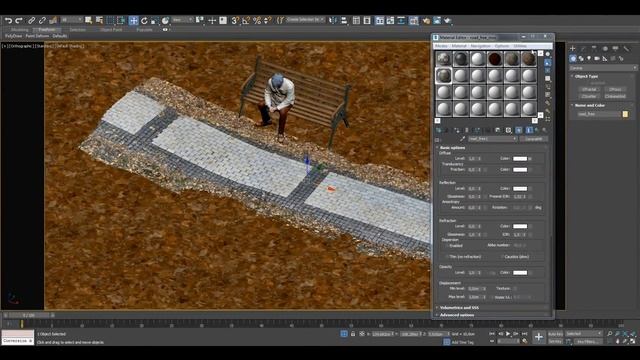Viewport: 640px width, 360px height.
Task: Open the Navigation menu in Material Editor
Action: (x=480, y=46)
